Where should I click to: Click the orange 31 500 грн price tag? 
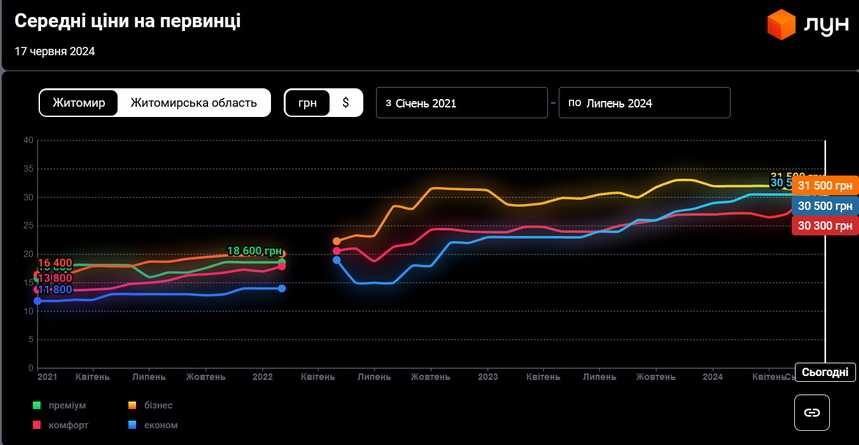(825, 186)
